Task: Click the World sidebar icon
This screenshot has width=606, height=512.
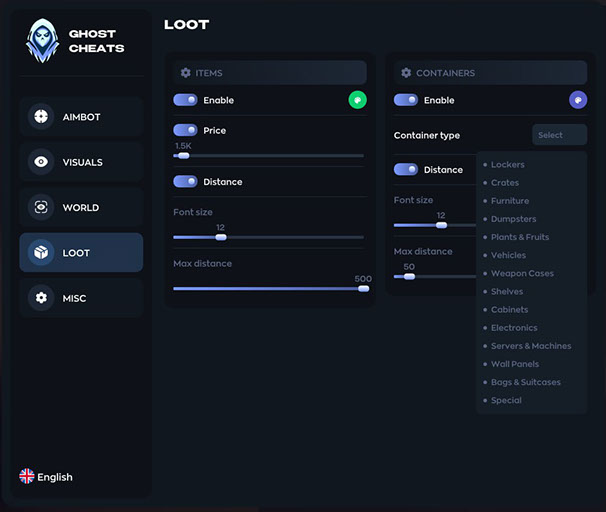Action: click(x=41, y=208)
